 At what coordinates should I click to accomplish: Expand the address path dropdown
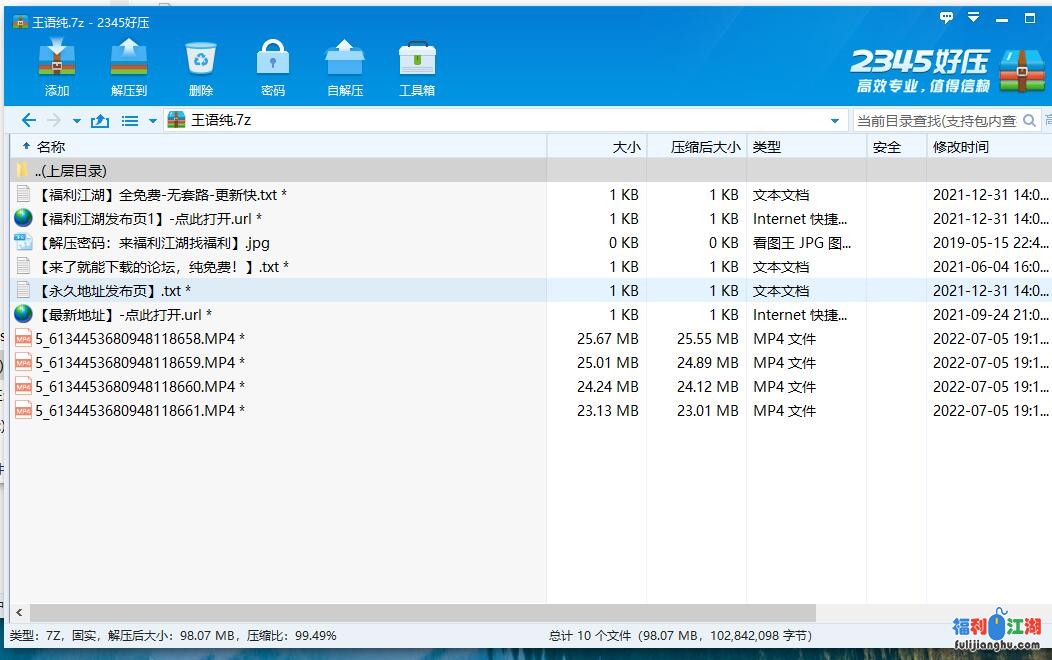[835, 121]
